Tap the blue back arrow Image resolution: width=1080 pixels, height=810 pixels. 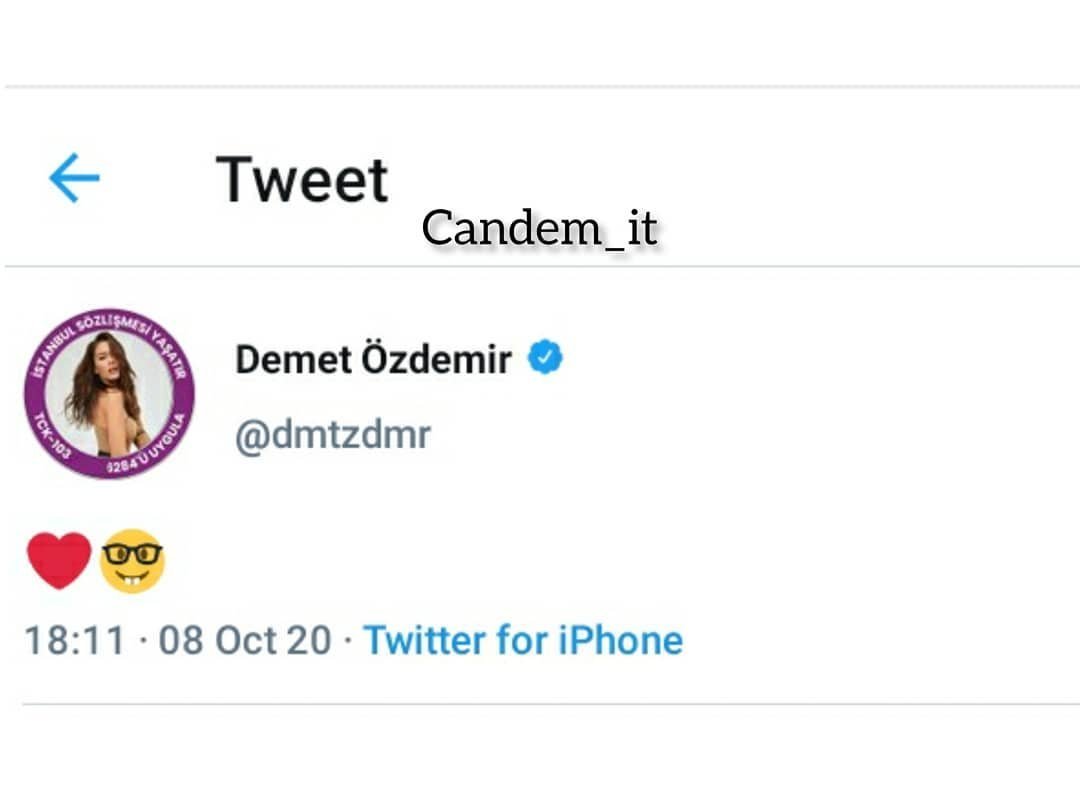[x=74, y=179]
